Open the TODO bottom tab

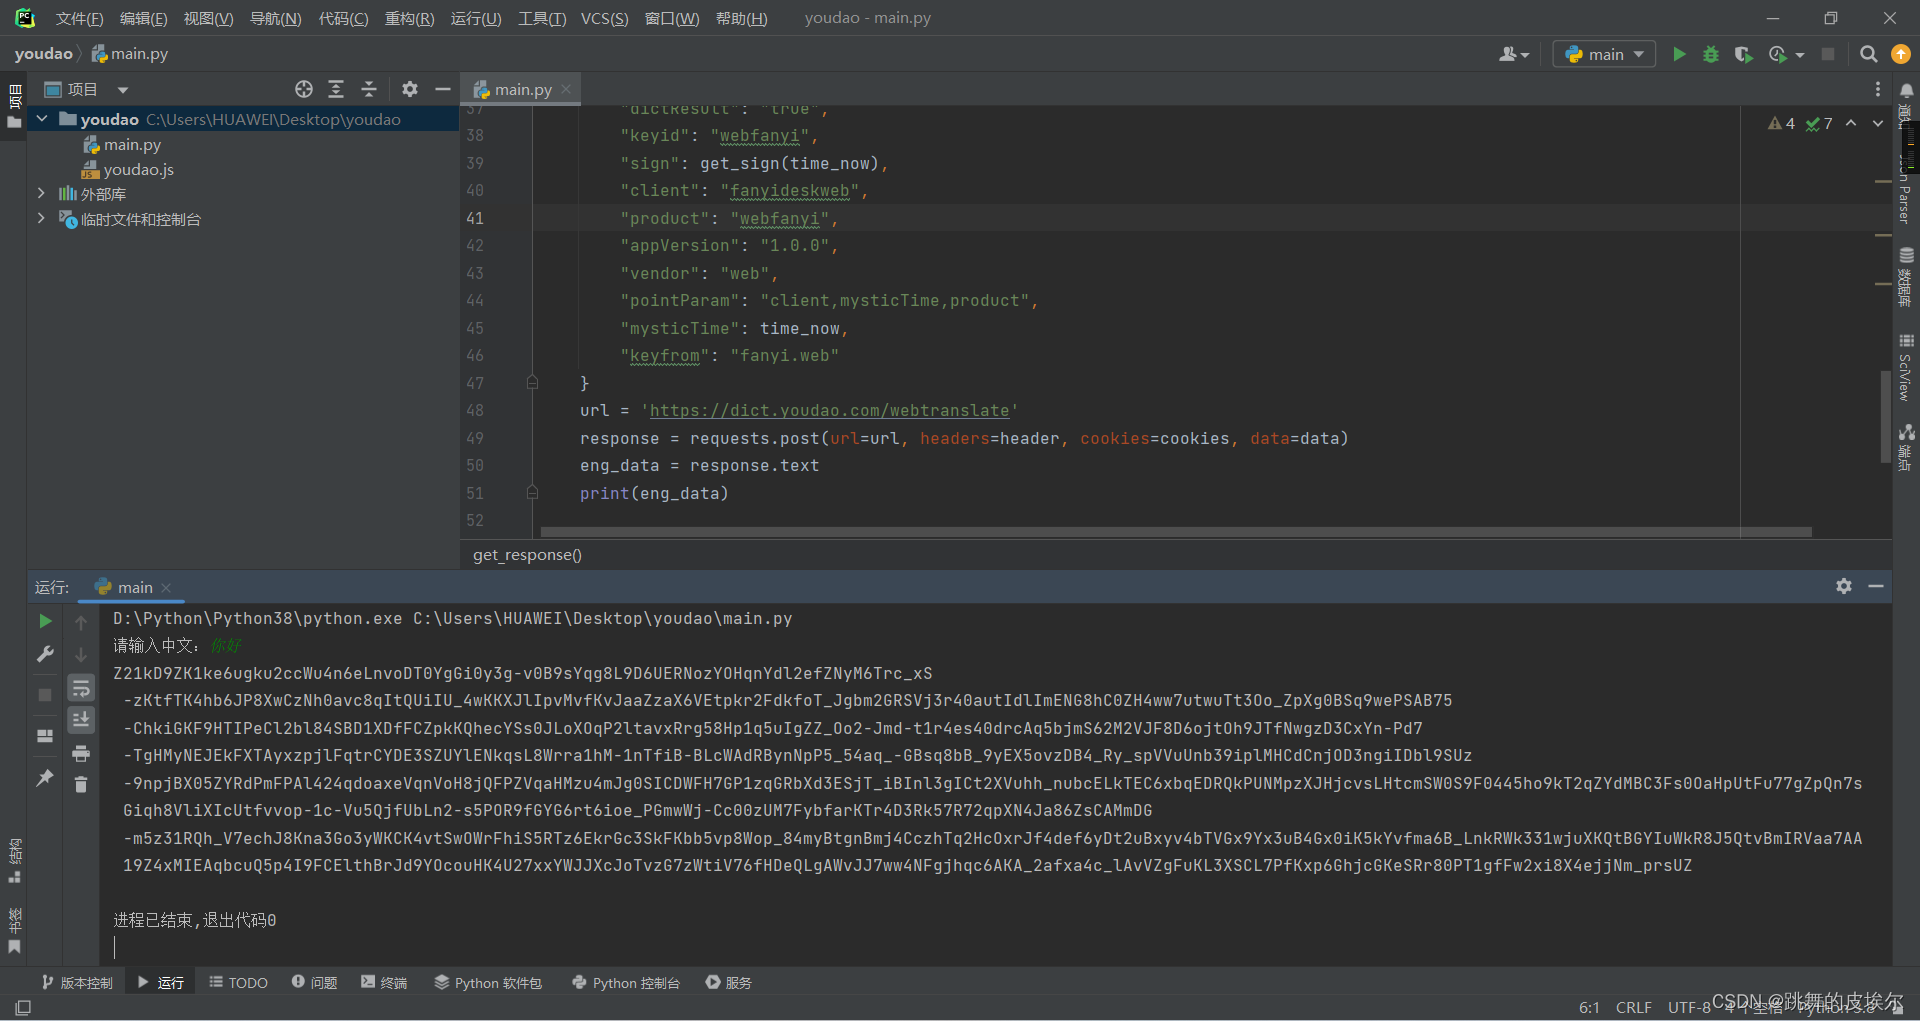(x=238, y=982)
